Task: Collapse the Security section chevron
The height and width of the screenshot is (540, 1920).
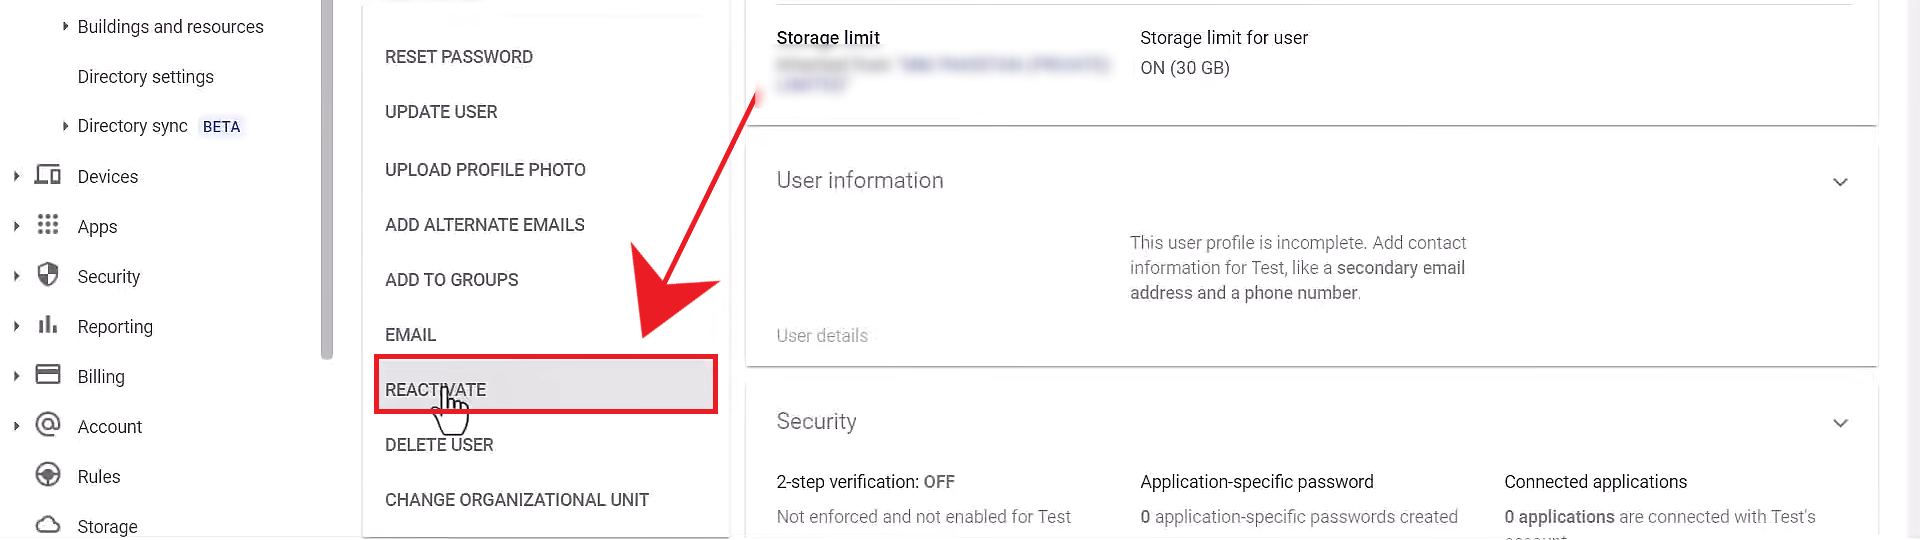Action: click(1840, 423)
